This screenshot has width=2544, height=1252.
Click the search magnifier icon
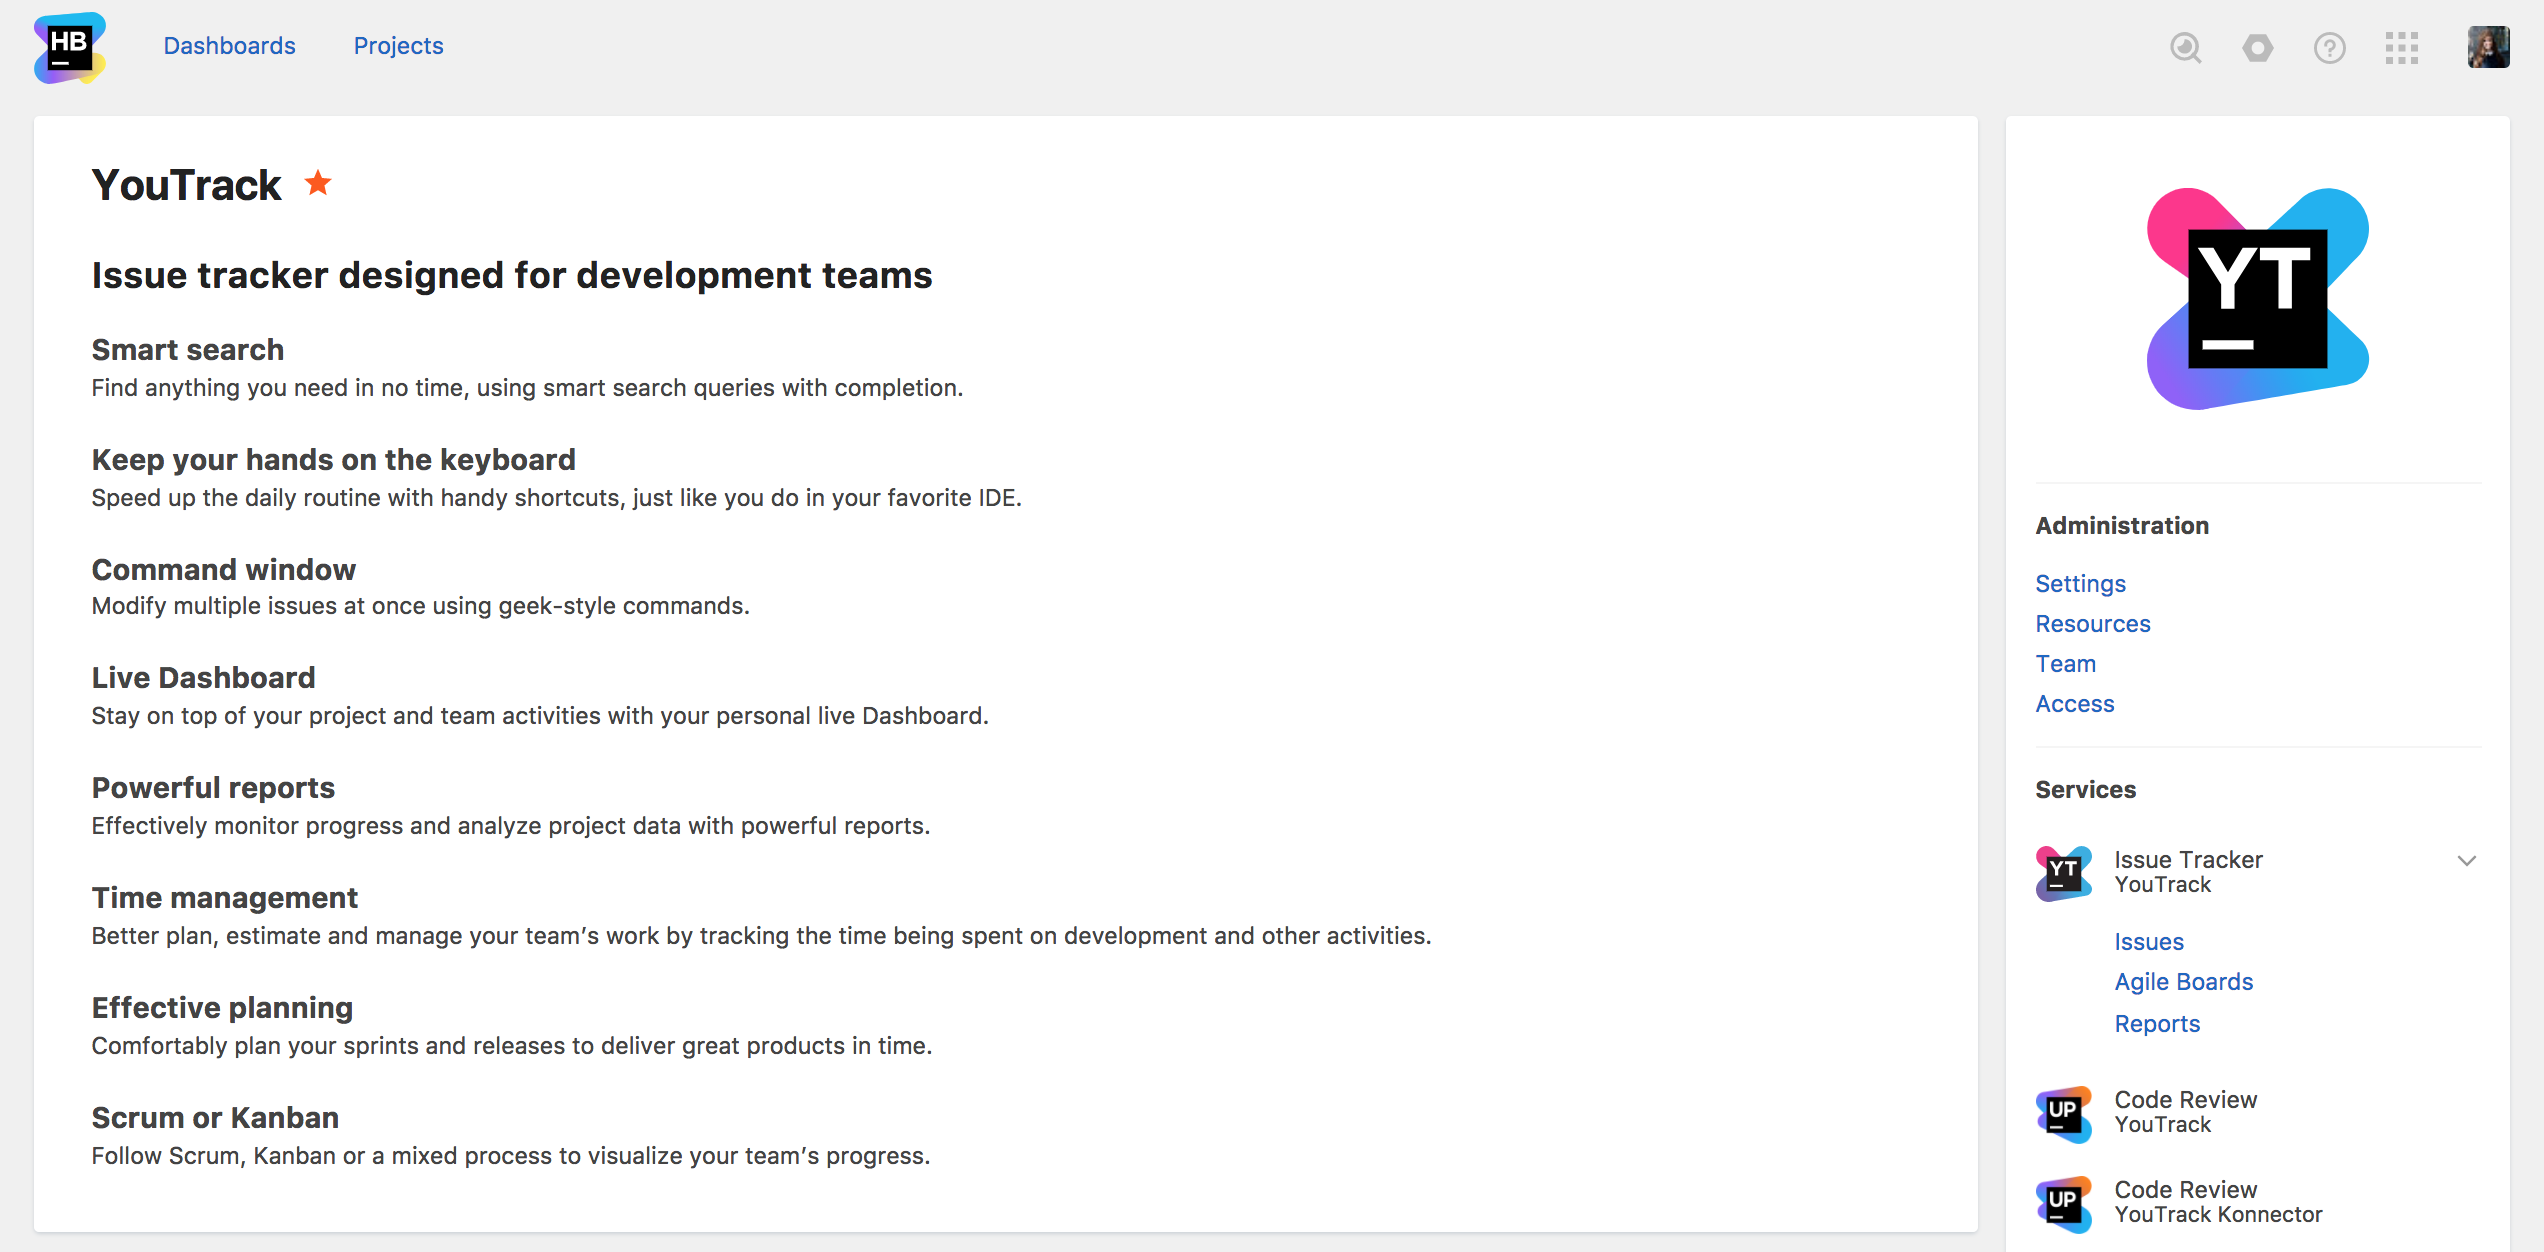click(2187, 47)
